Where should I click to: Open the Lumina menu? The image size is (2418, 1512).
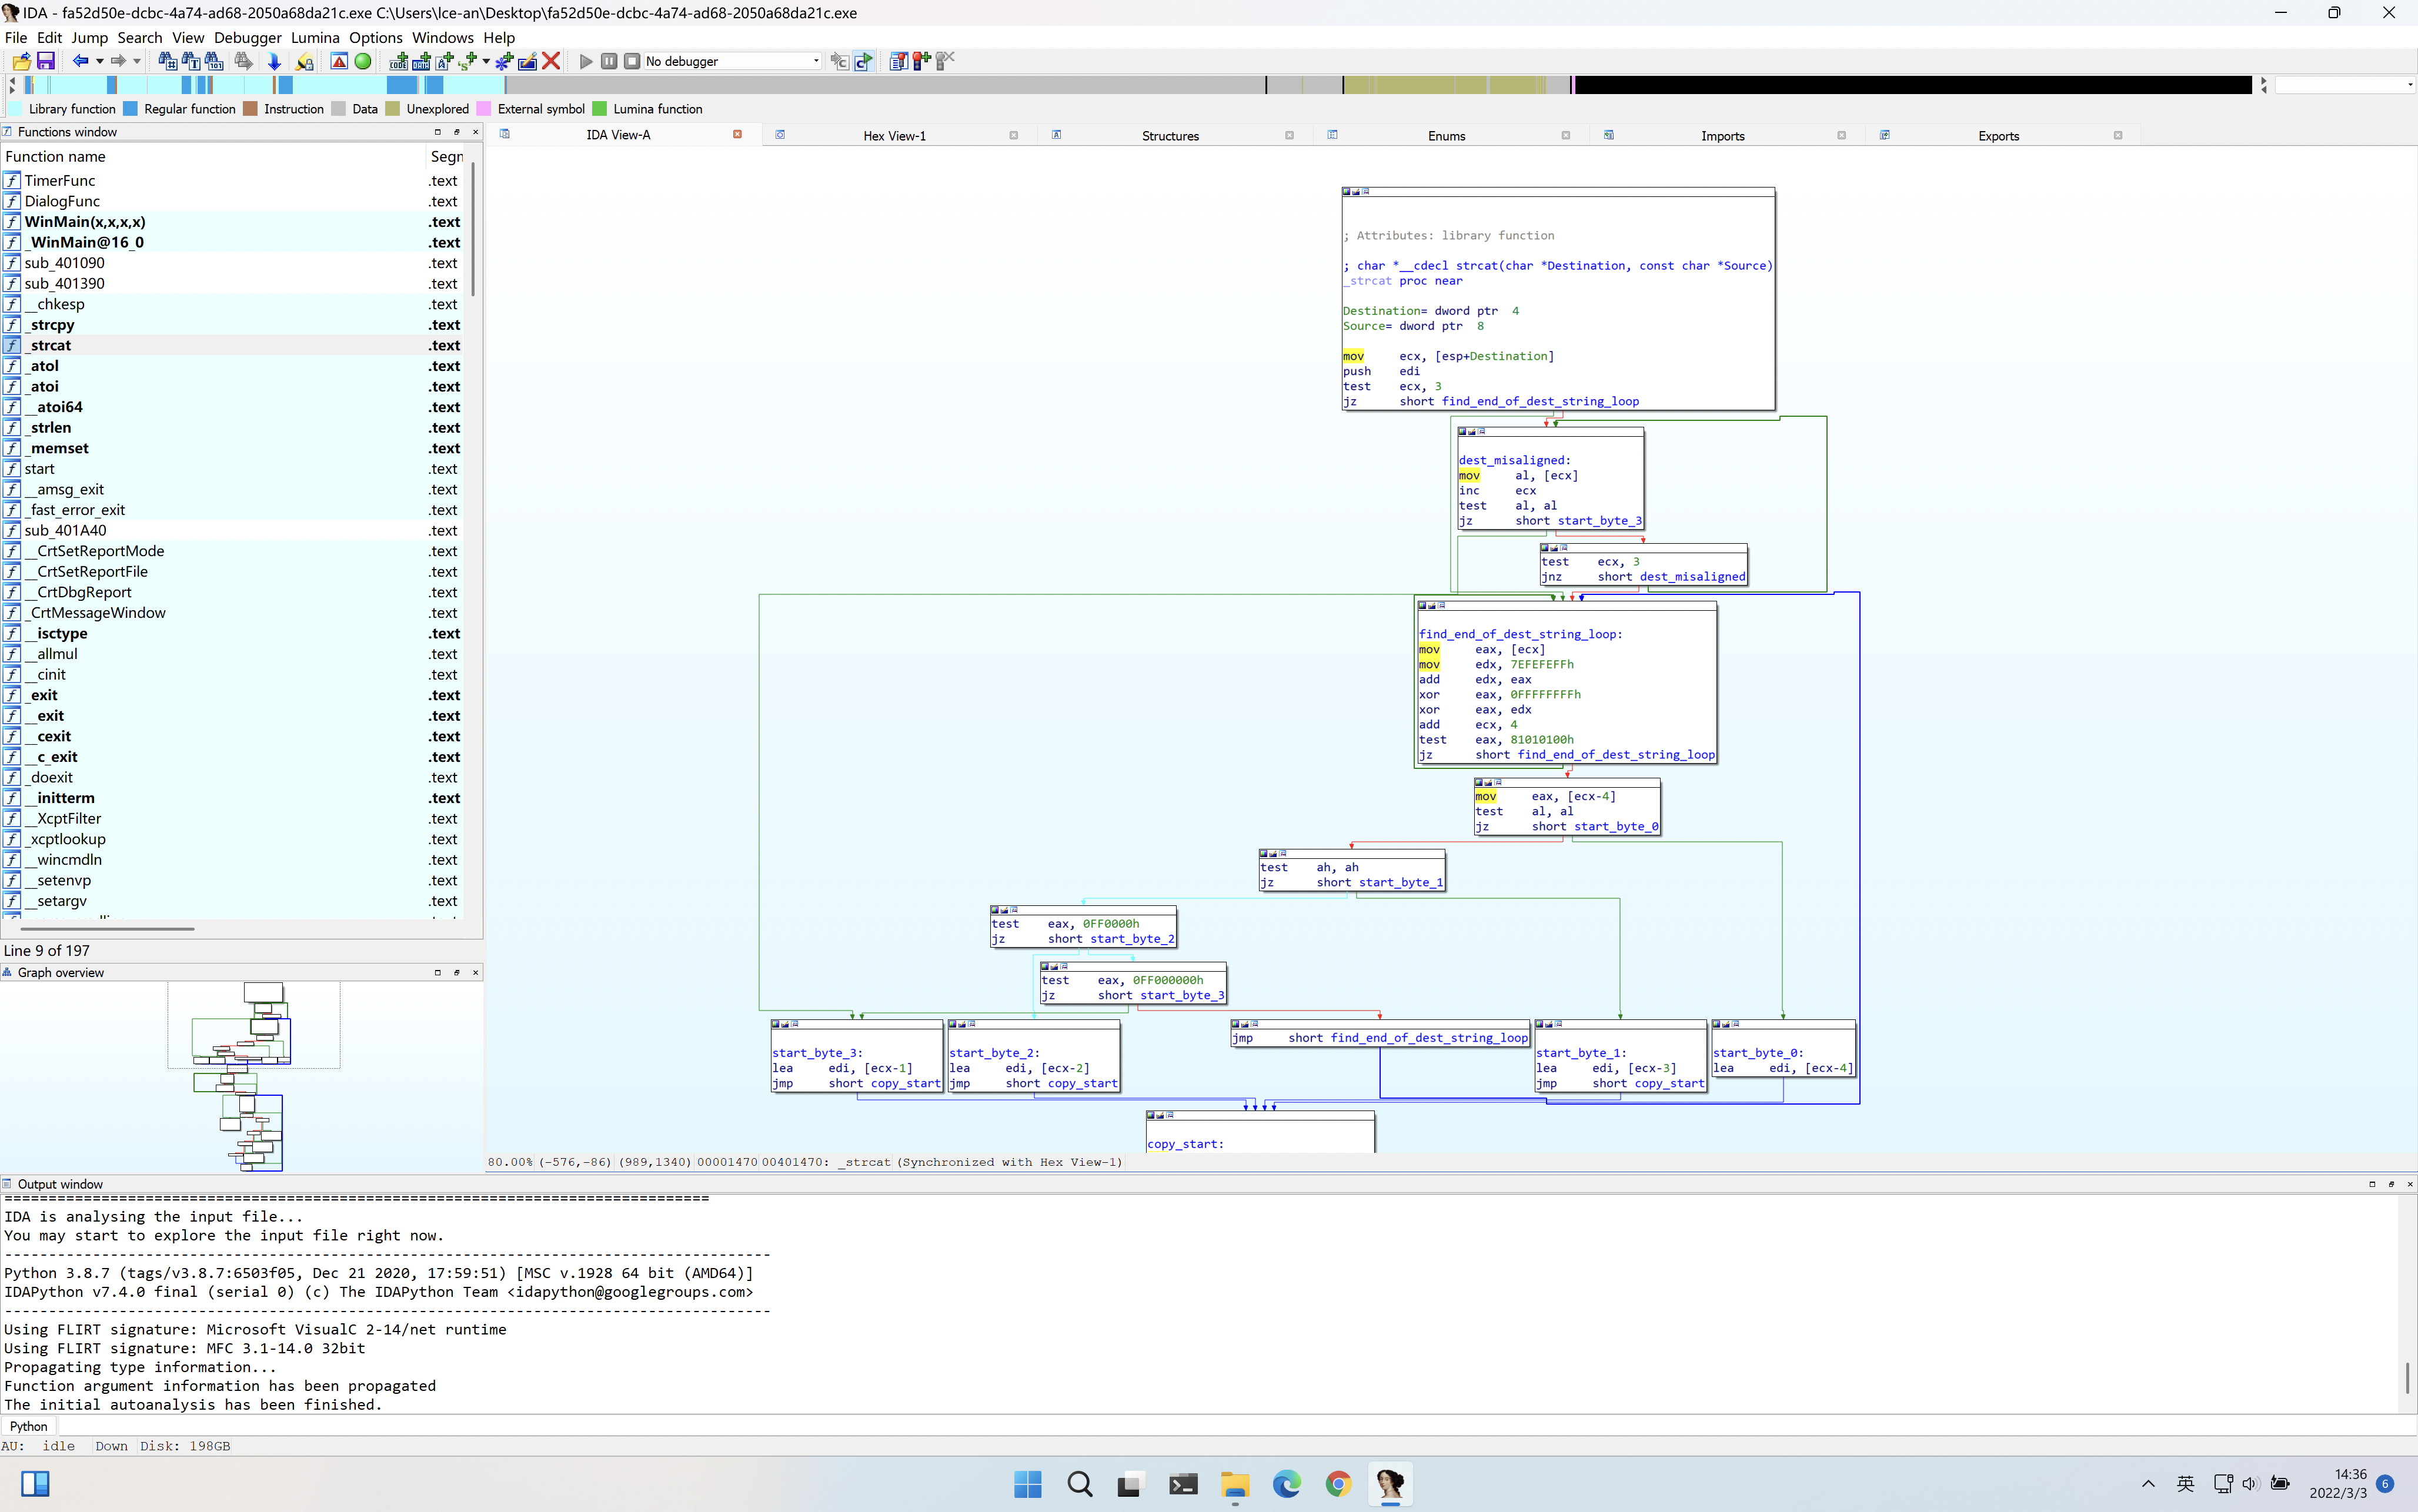(315, 38)
